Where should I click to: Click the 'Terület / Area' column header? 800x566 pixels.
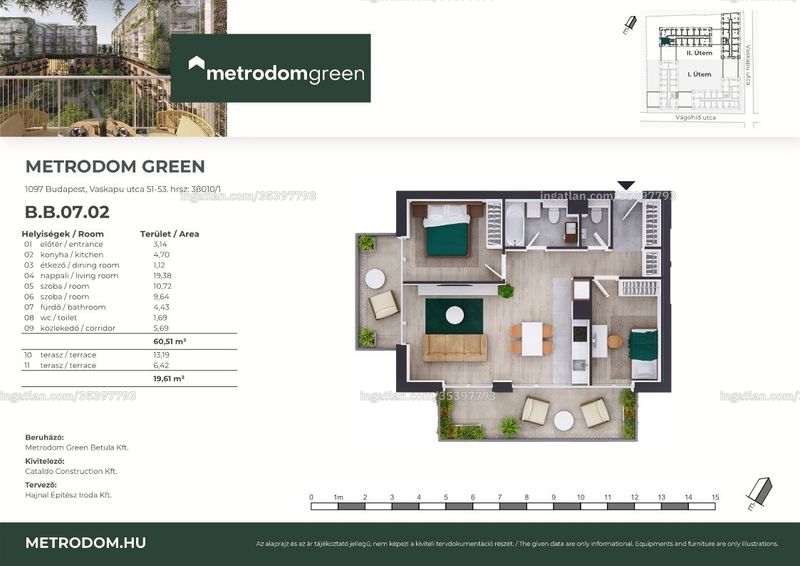click(x=169, y=234)
